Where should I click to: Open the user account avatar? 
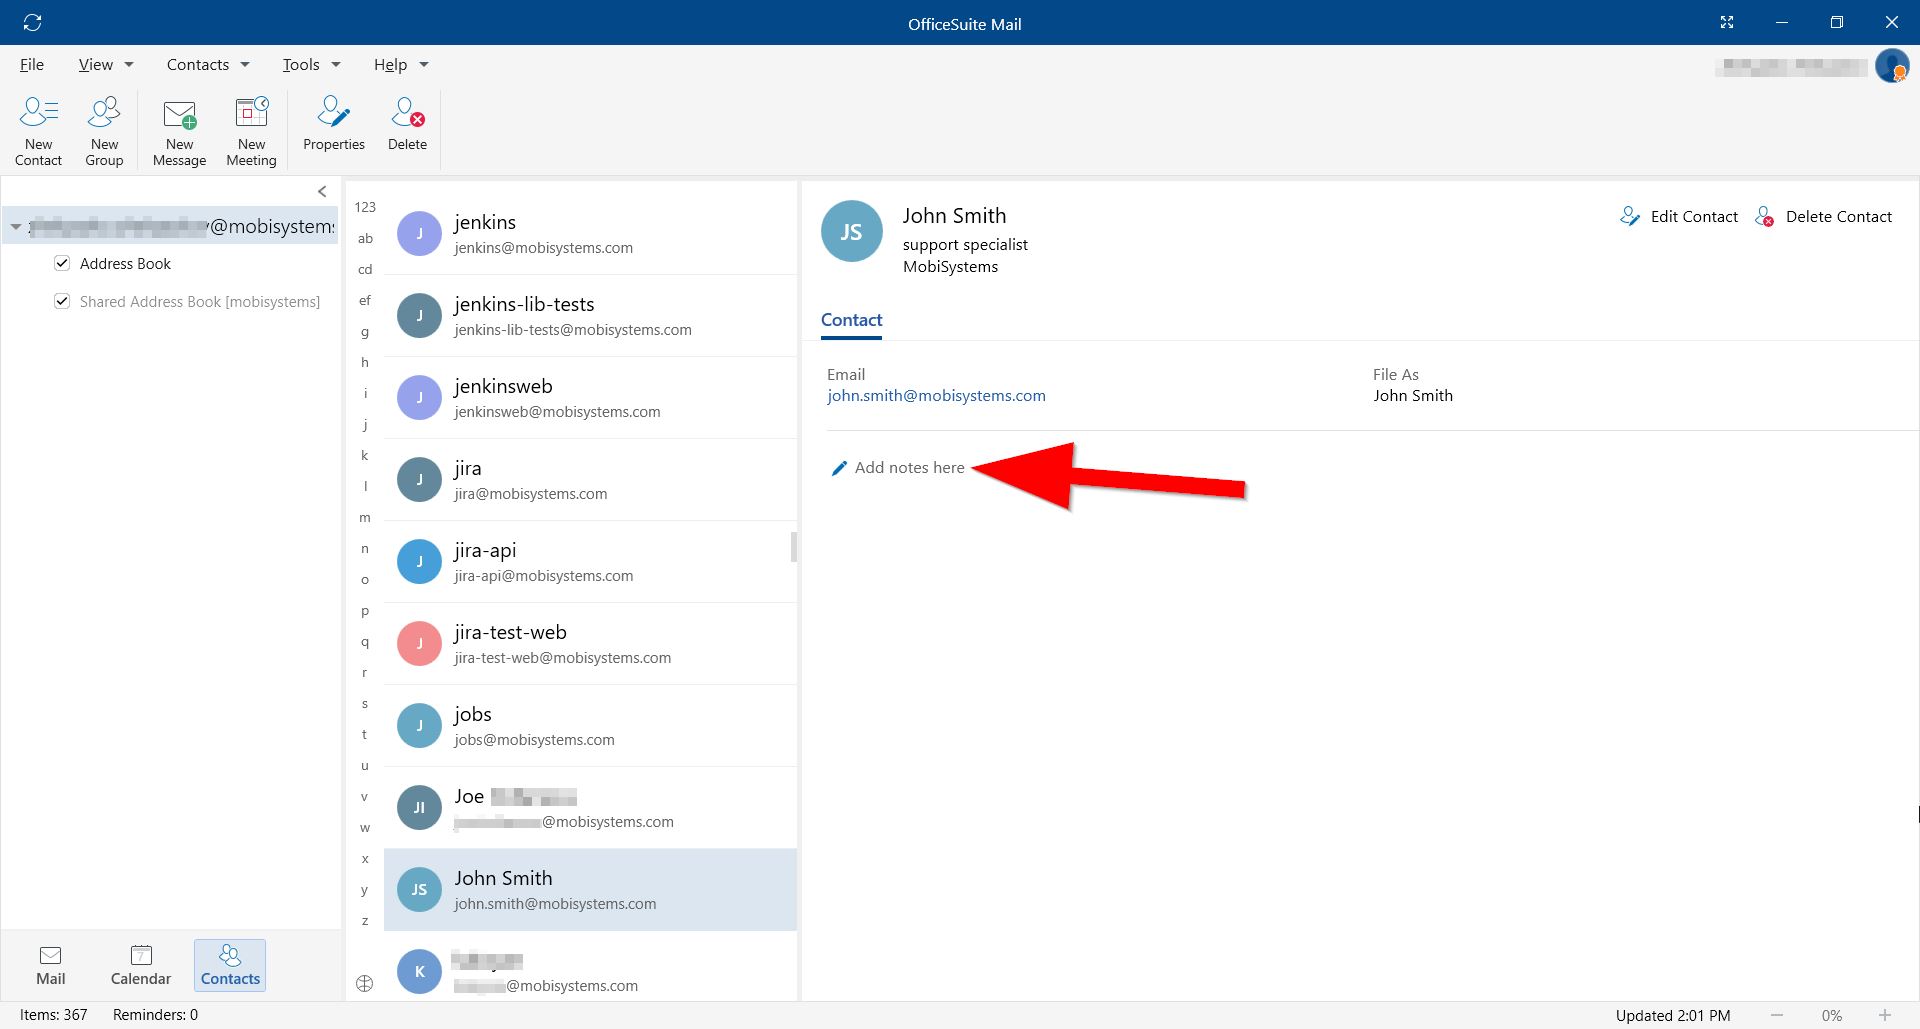(x=1894, y=67)
